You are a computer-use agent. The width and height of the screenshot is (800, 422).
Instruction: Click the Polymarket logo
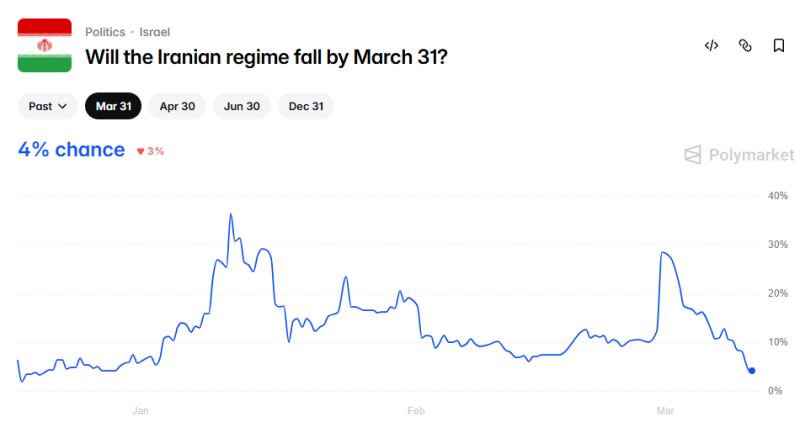click(x=739, y=154)
